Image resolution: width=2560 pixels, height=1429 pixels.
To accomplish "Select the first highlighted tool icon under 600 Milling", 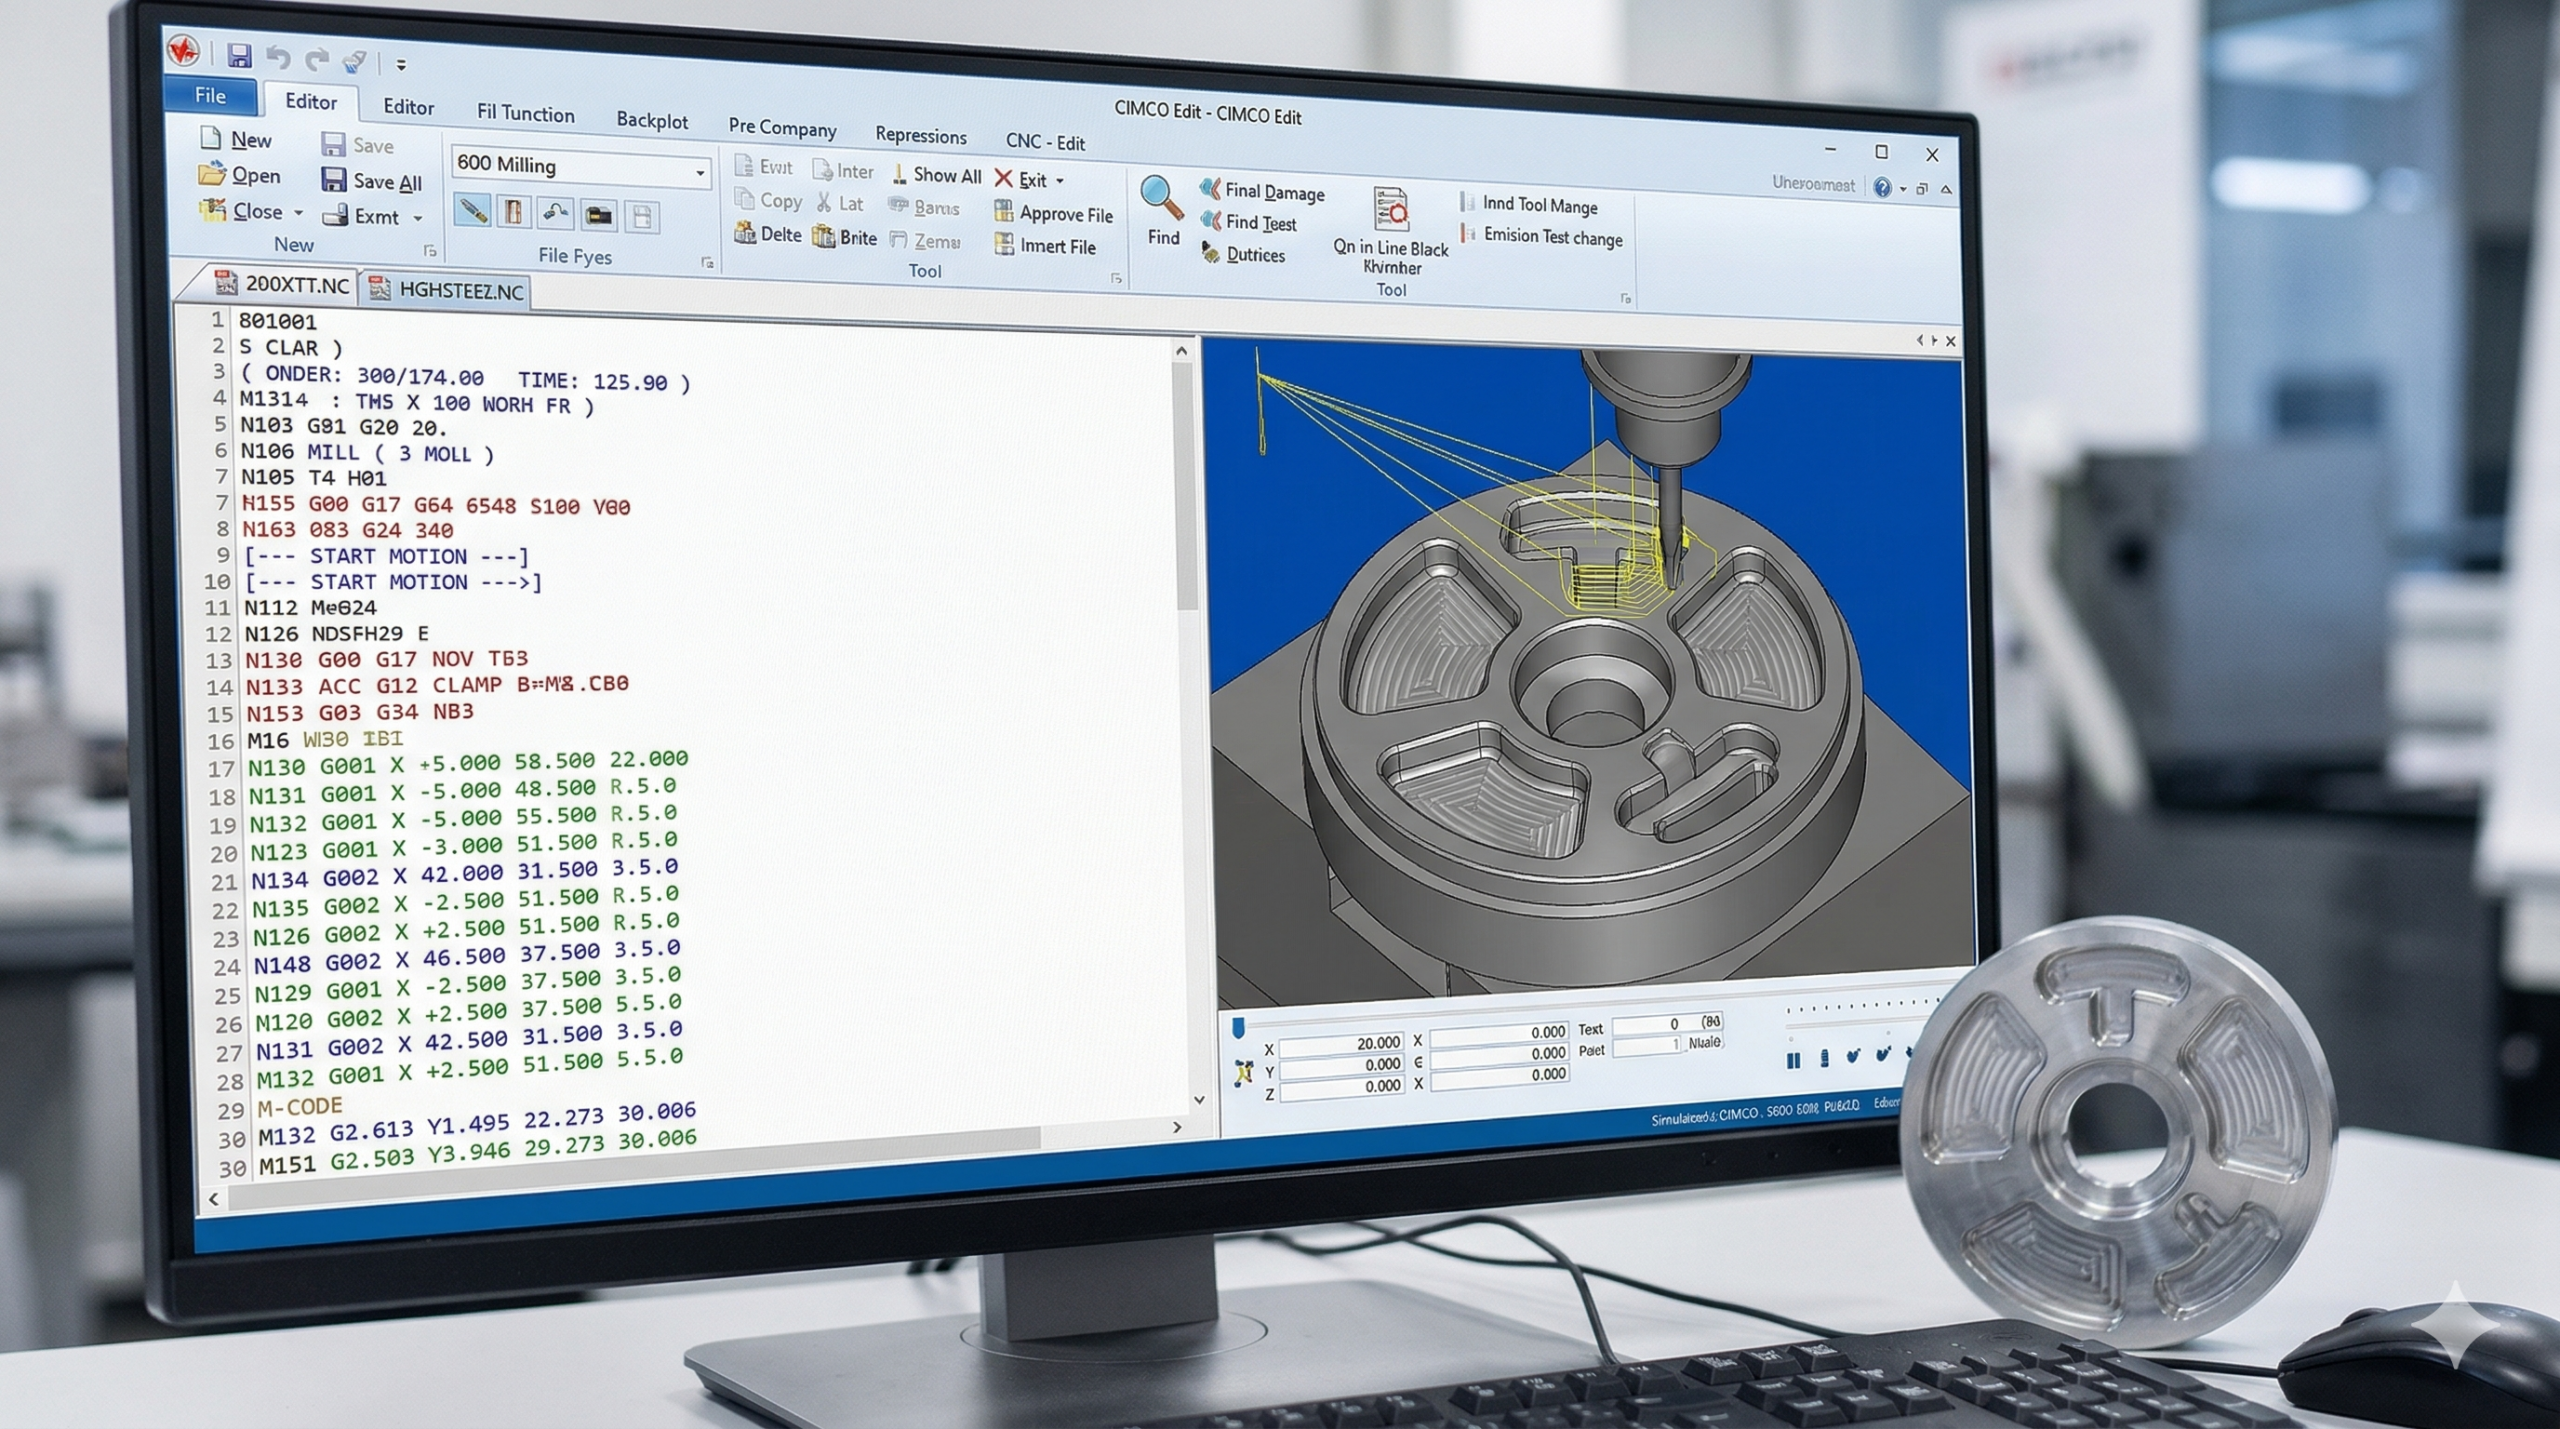I will (472, 210).
